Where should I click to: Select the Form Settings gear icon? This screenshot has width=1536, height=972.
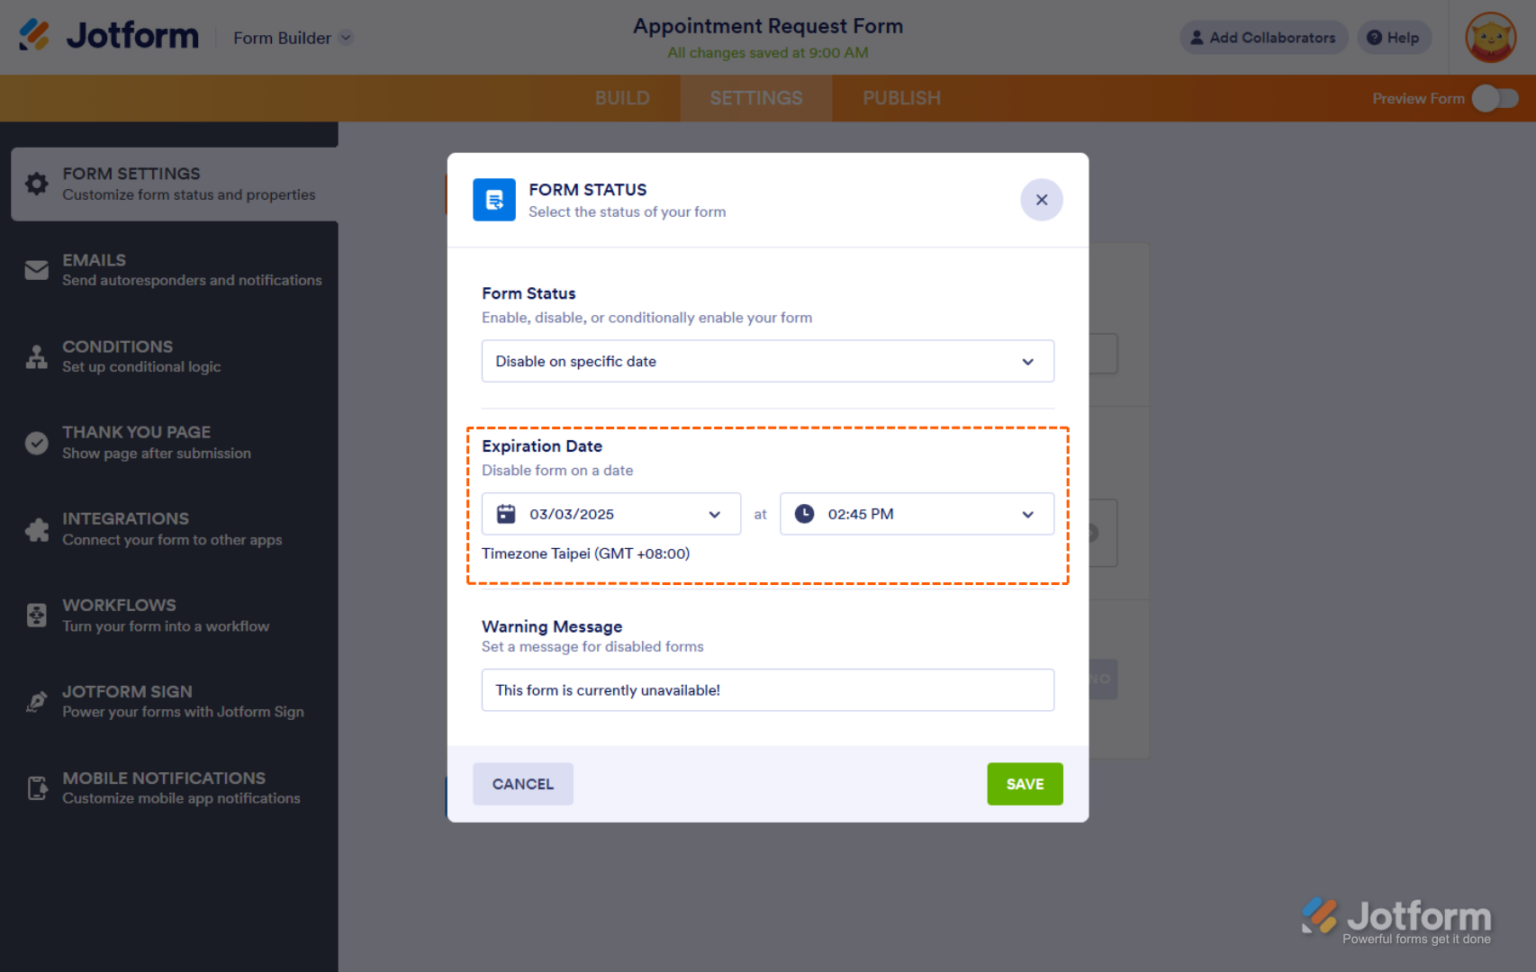tap(36, 184)
